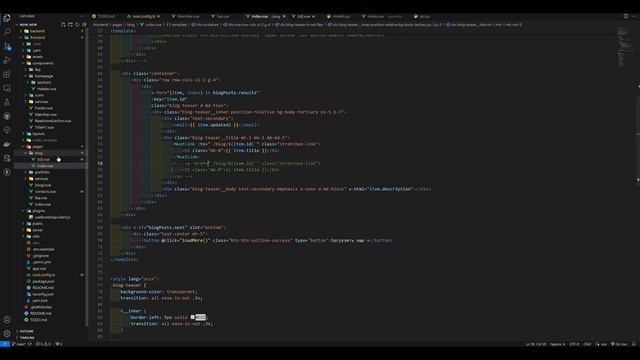Screen dimensions: 640x360
Task: Click New File icon in Explorer header
Action: (63, 24)
